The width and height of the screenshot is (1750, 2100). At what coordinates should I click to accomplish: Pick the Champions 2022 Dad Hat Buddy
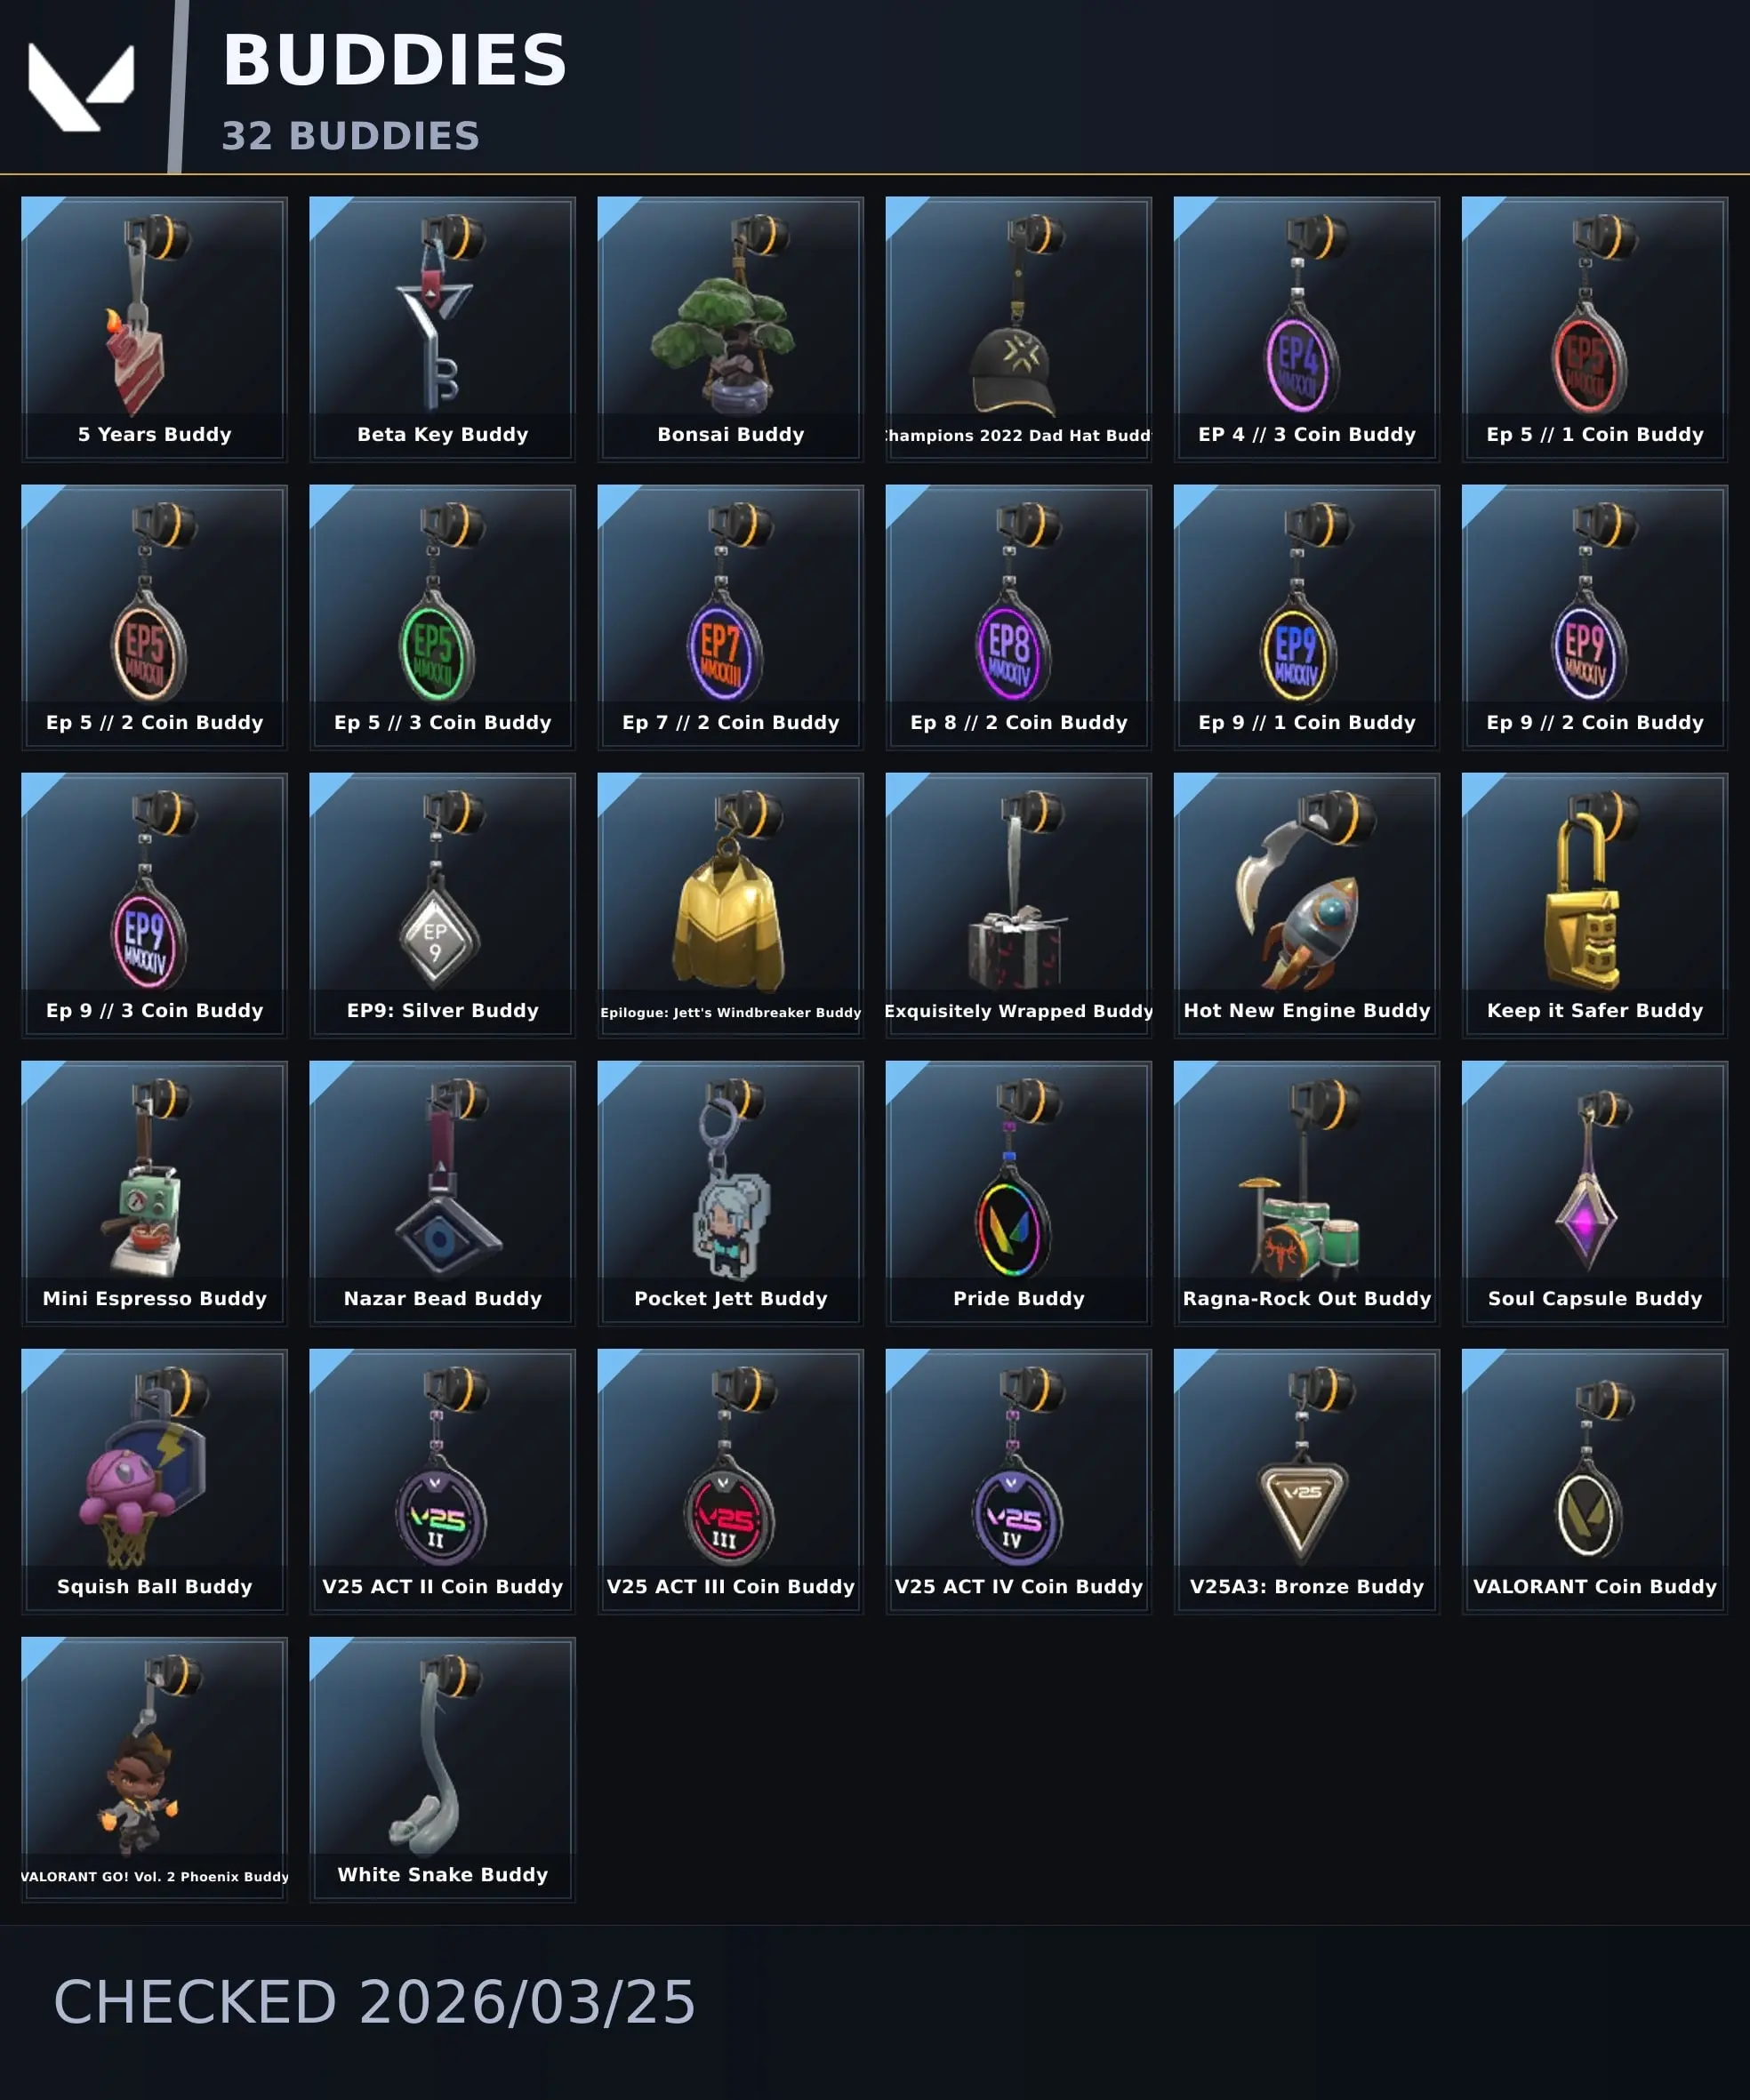(x=1018, y=329)
